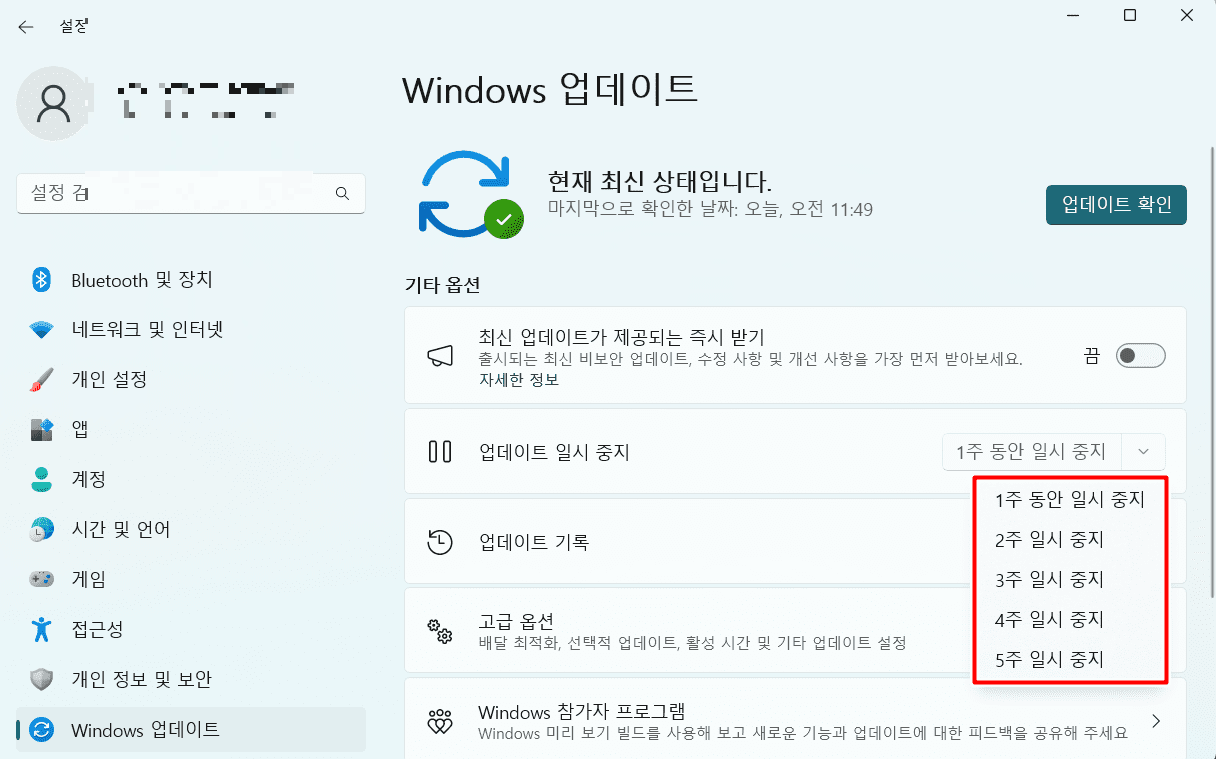Select the 앱 icon in sidebar
Viewport: 1216px width, 759px height.
[x=41, y=430]
